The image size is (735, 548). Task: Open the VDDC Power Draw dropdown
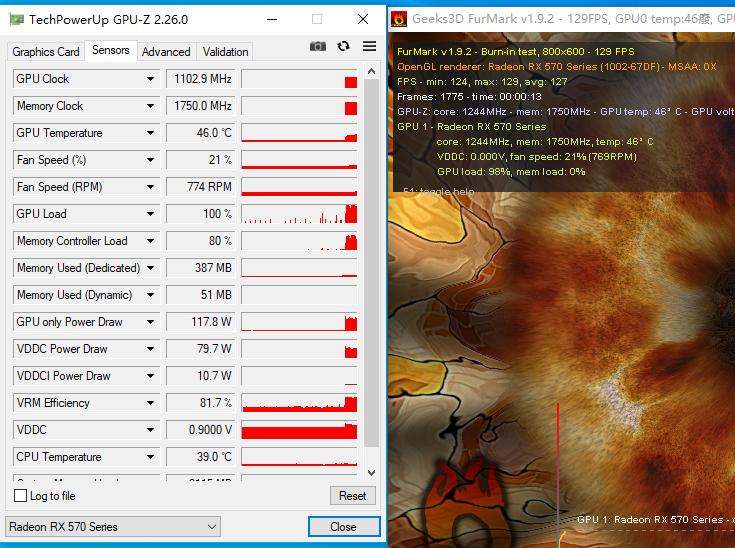(x=150, y=349)
